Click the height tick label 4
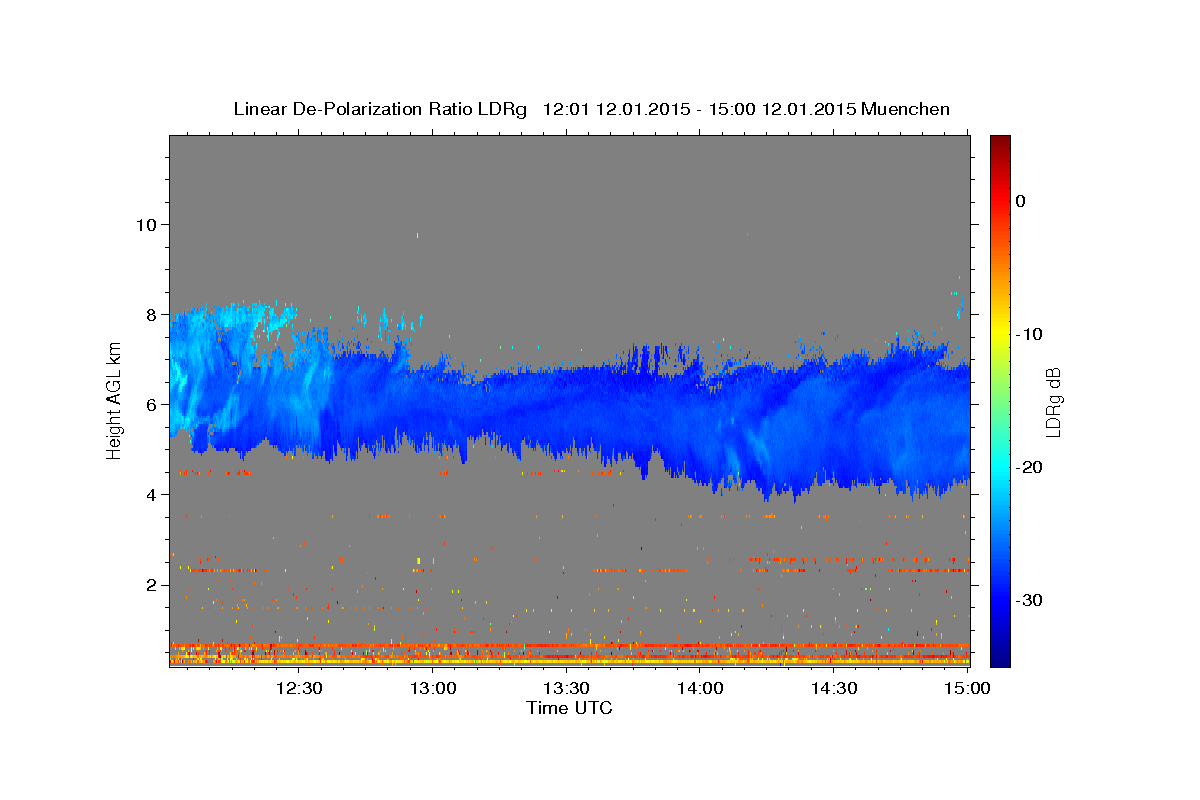1200x800 pixels. click(151, 494)
